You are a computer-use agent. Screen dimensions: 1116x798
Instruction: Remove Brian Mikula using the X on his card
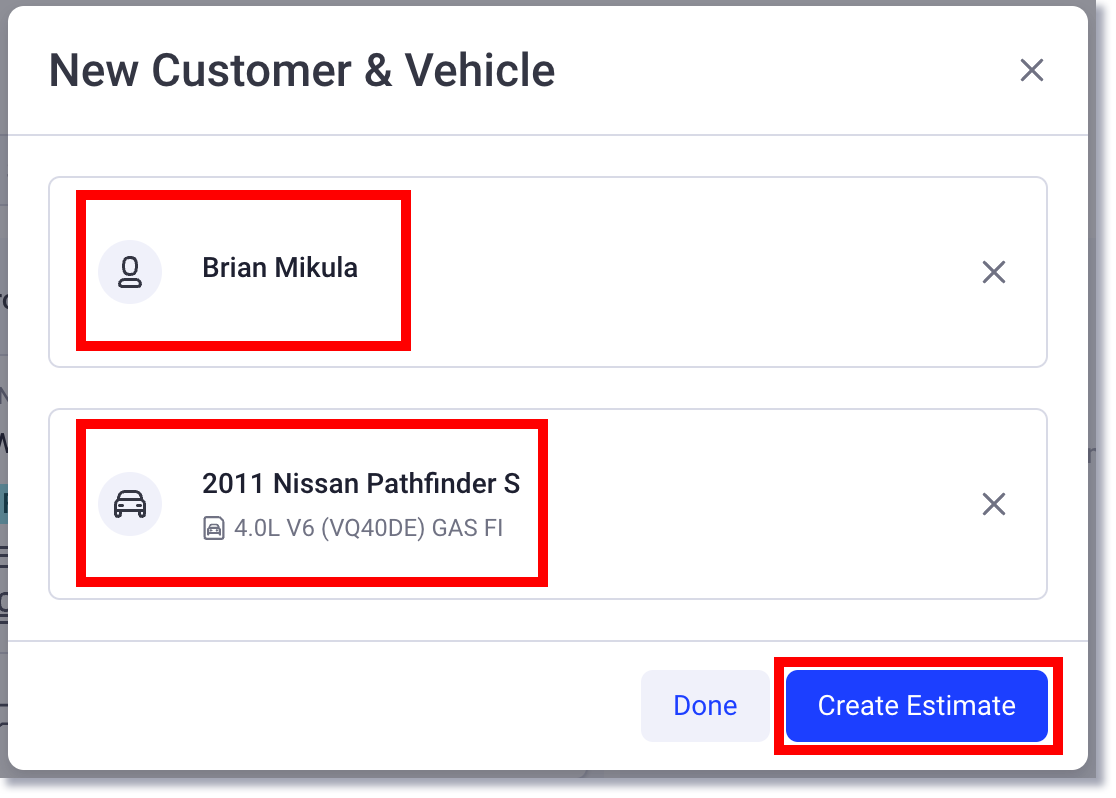click(993, 271)
